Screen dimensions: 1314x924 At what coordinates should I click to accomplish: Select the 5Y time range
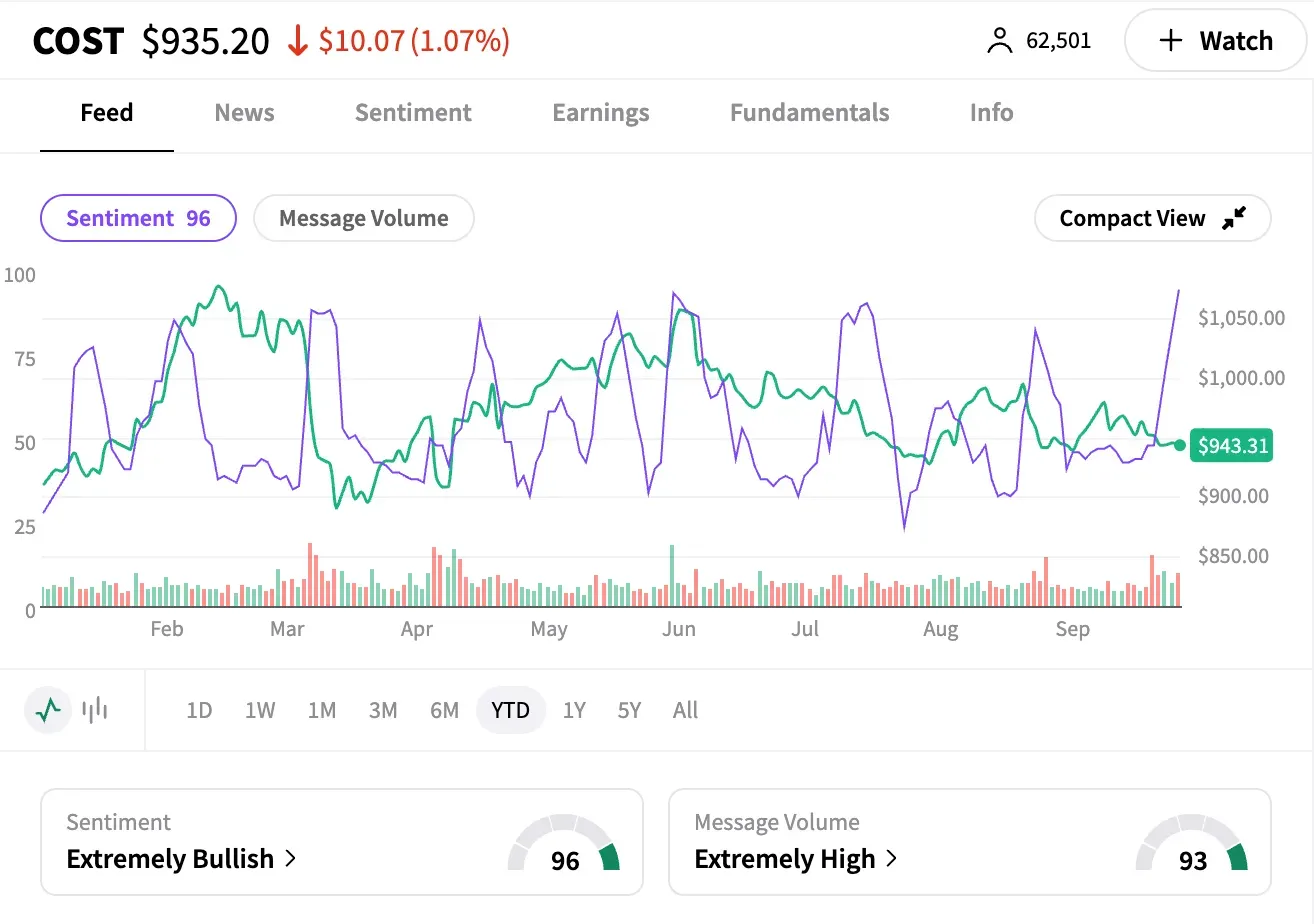(x=629, y=710)
